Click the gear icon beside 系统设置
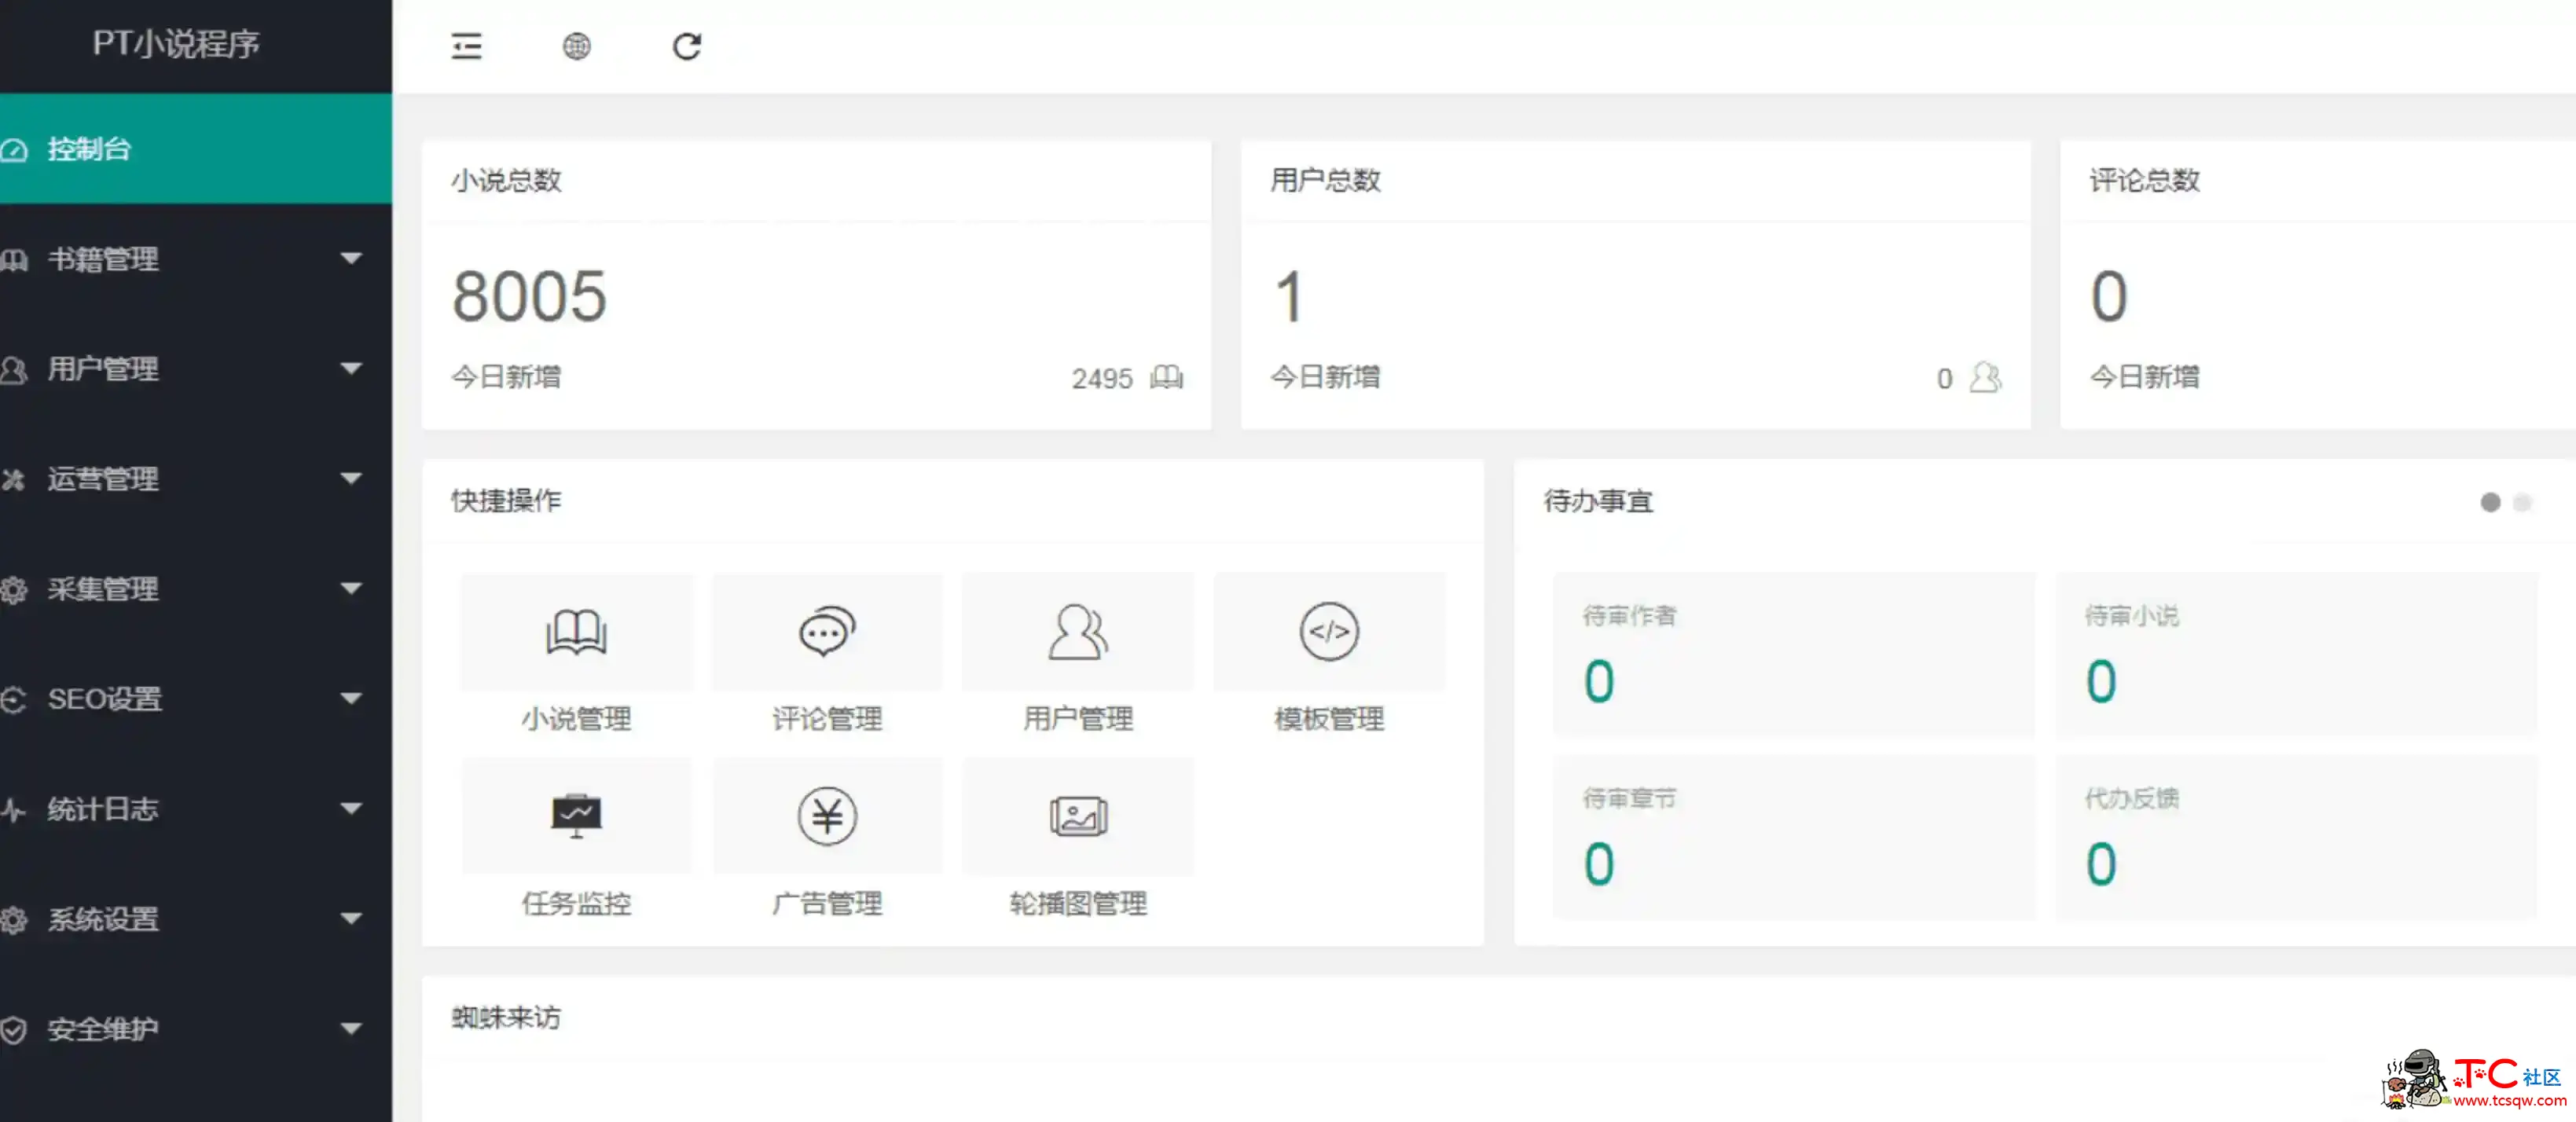 pos(14,920)
